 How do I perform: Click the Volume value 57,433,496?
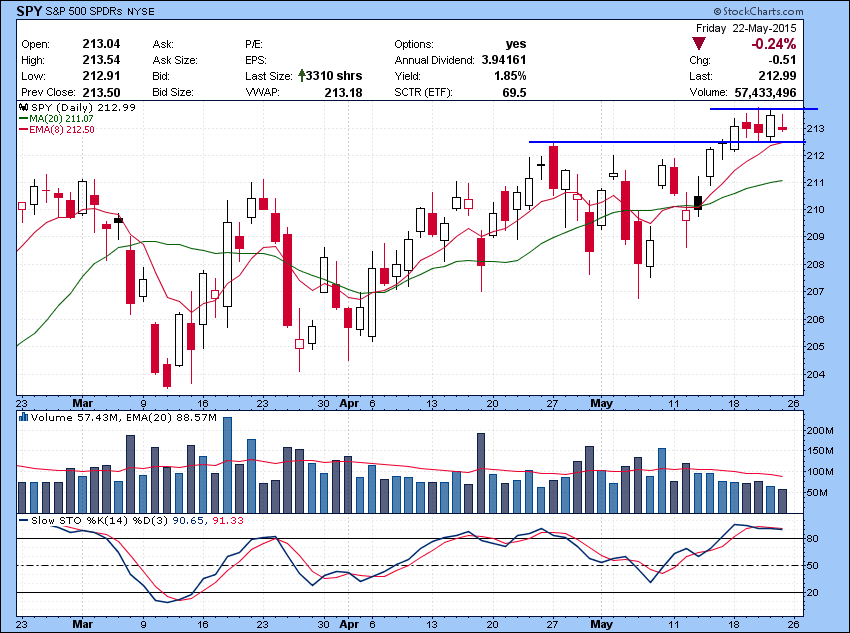(x=765, y=92)
